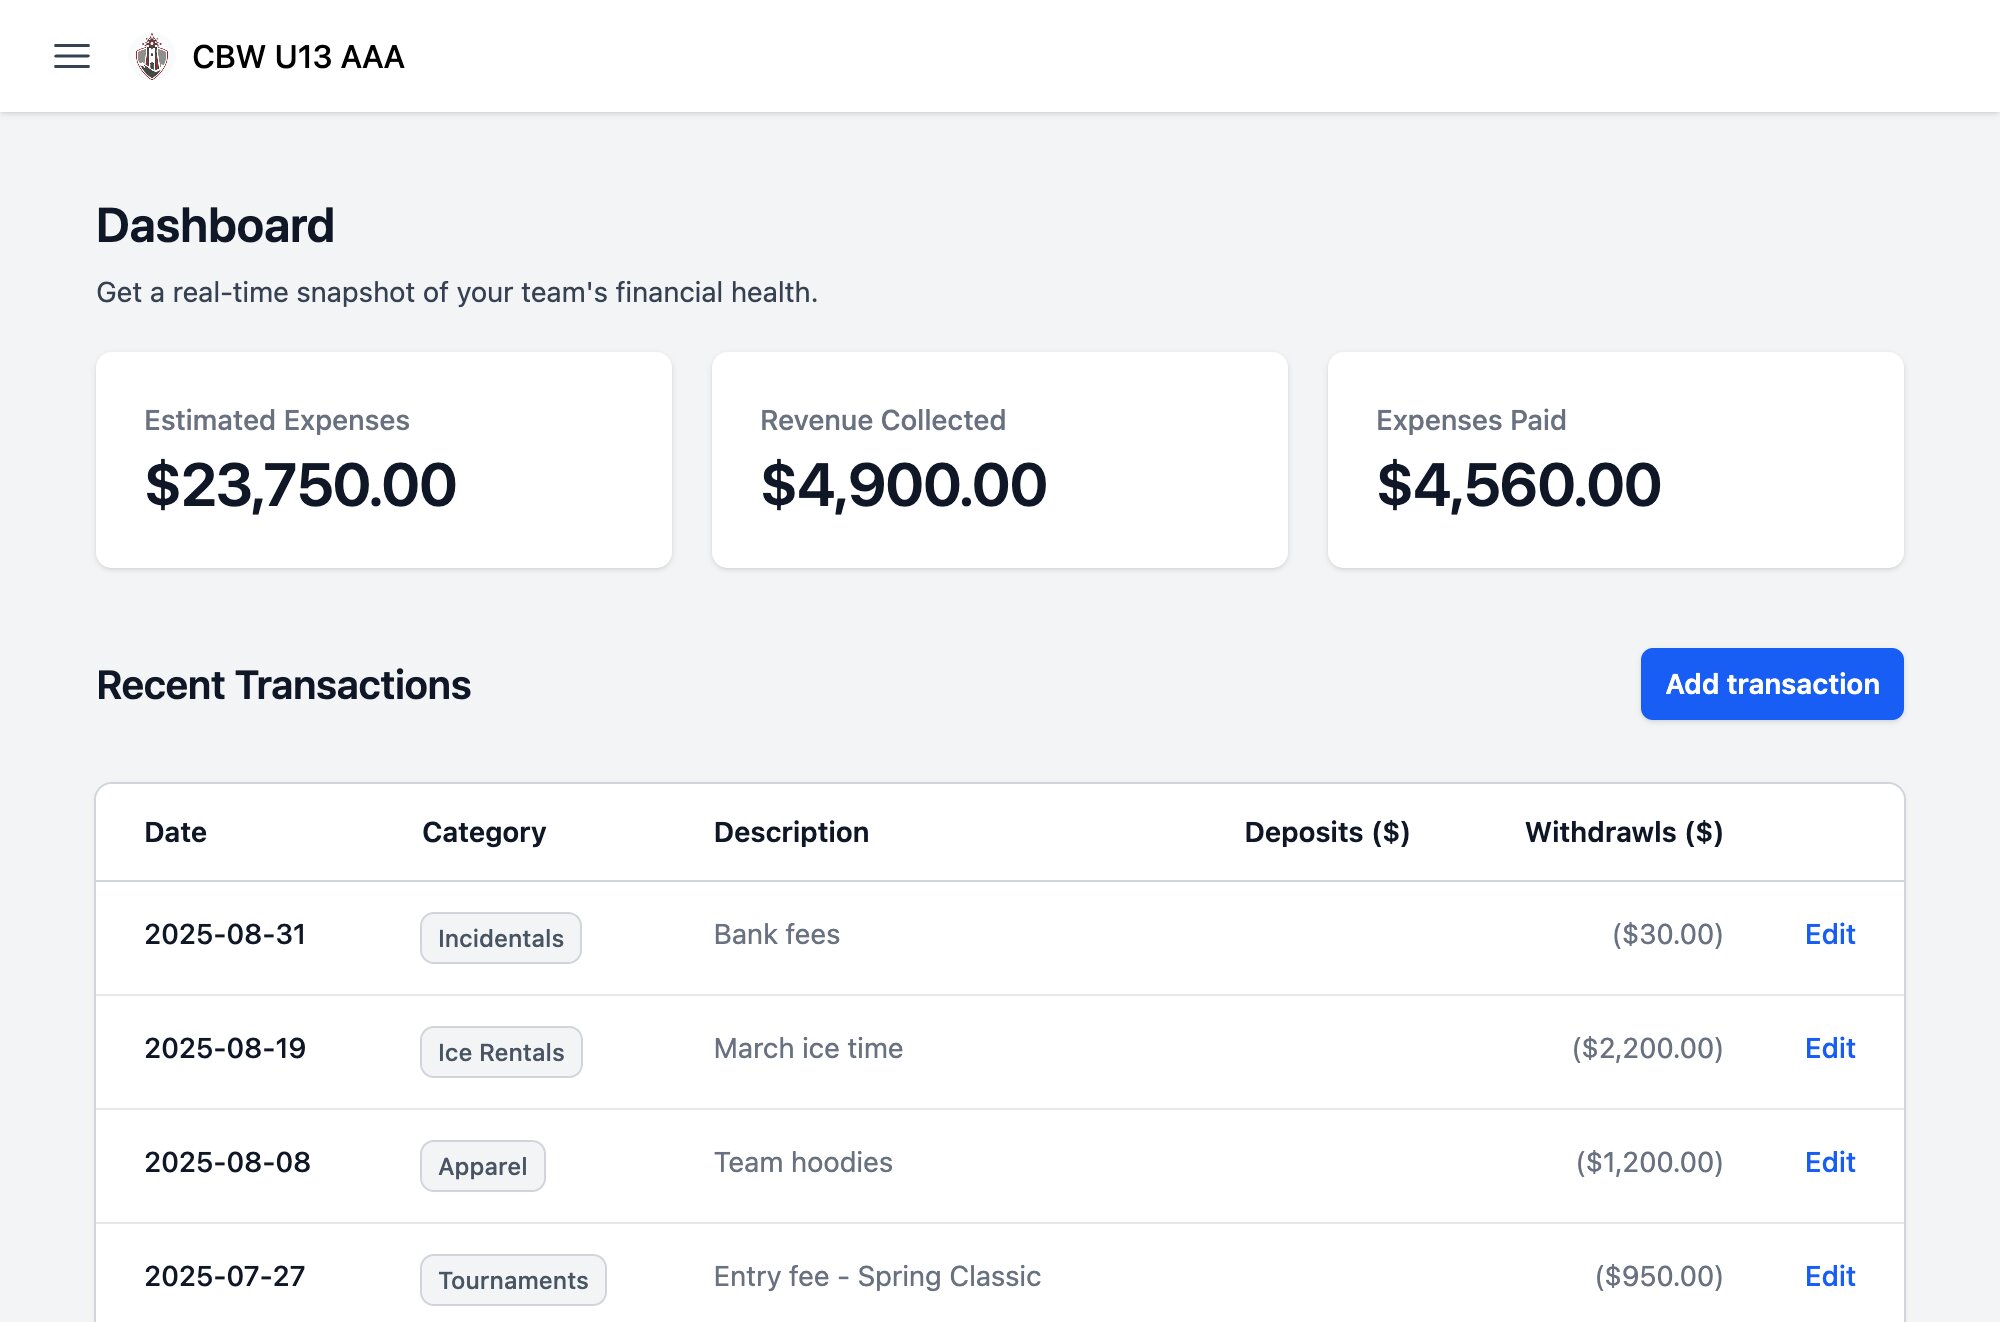Click the date 2025-08-31
Screen dimensions: 2000x1322
pos(225,934)
